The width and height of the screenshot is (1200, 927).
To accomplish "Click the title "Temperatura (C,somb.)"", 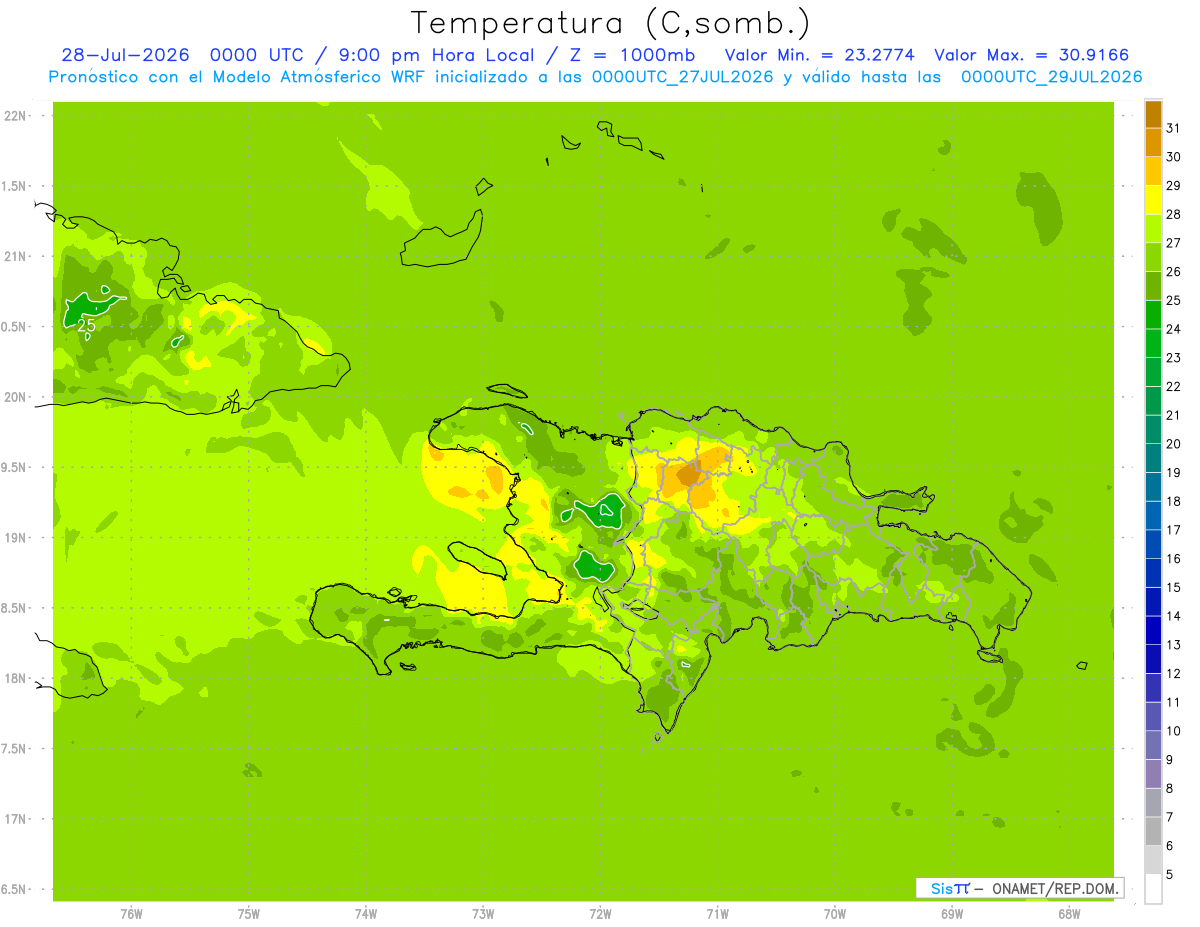I will pyautogui.click(x=610, y=23).
